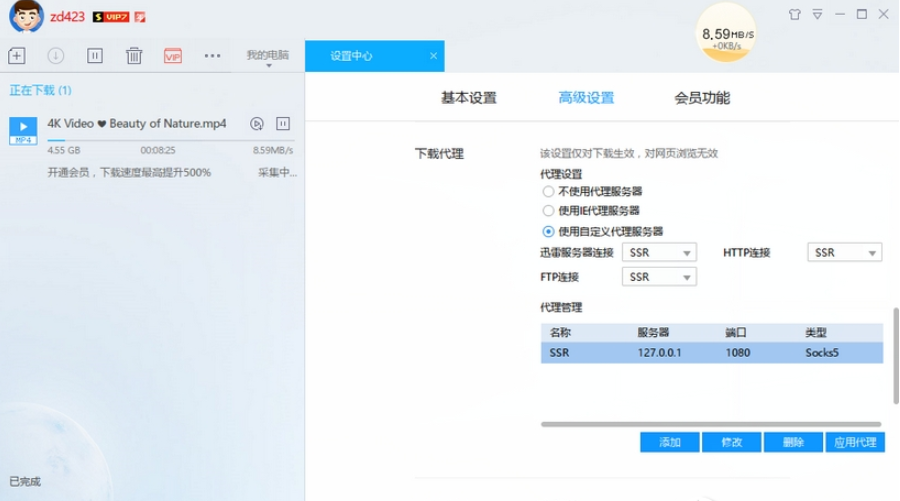Pause the 4K Video download task

point(283,124)
